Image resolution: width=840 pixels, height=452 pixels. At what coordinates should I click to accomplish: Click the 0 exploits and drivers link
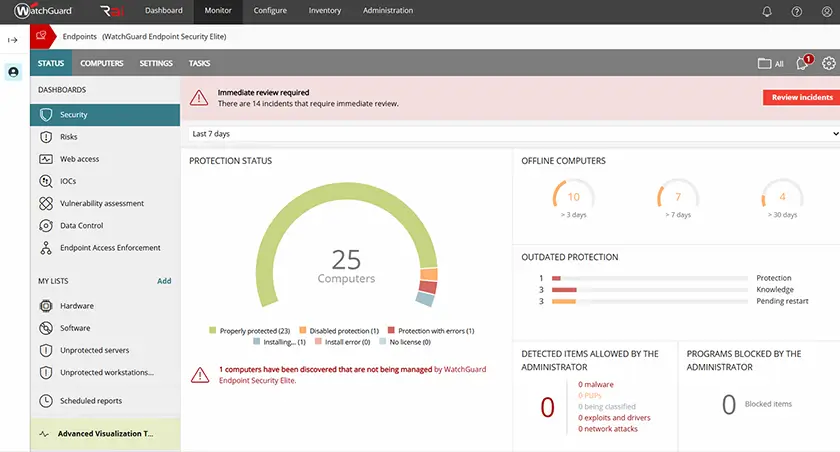[x=614, y=418]
